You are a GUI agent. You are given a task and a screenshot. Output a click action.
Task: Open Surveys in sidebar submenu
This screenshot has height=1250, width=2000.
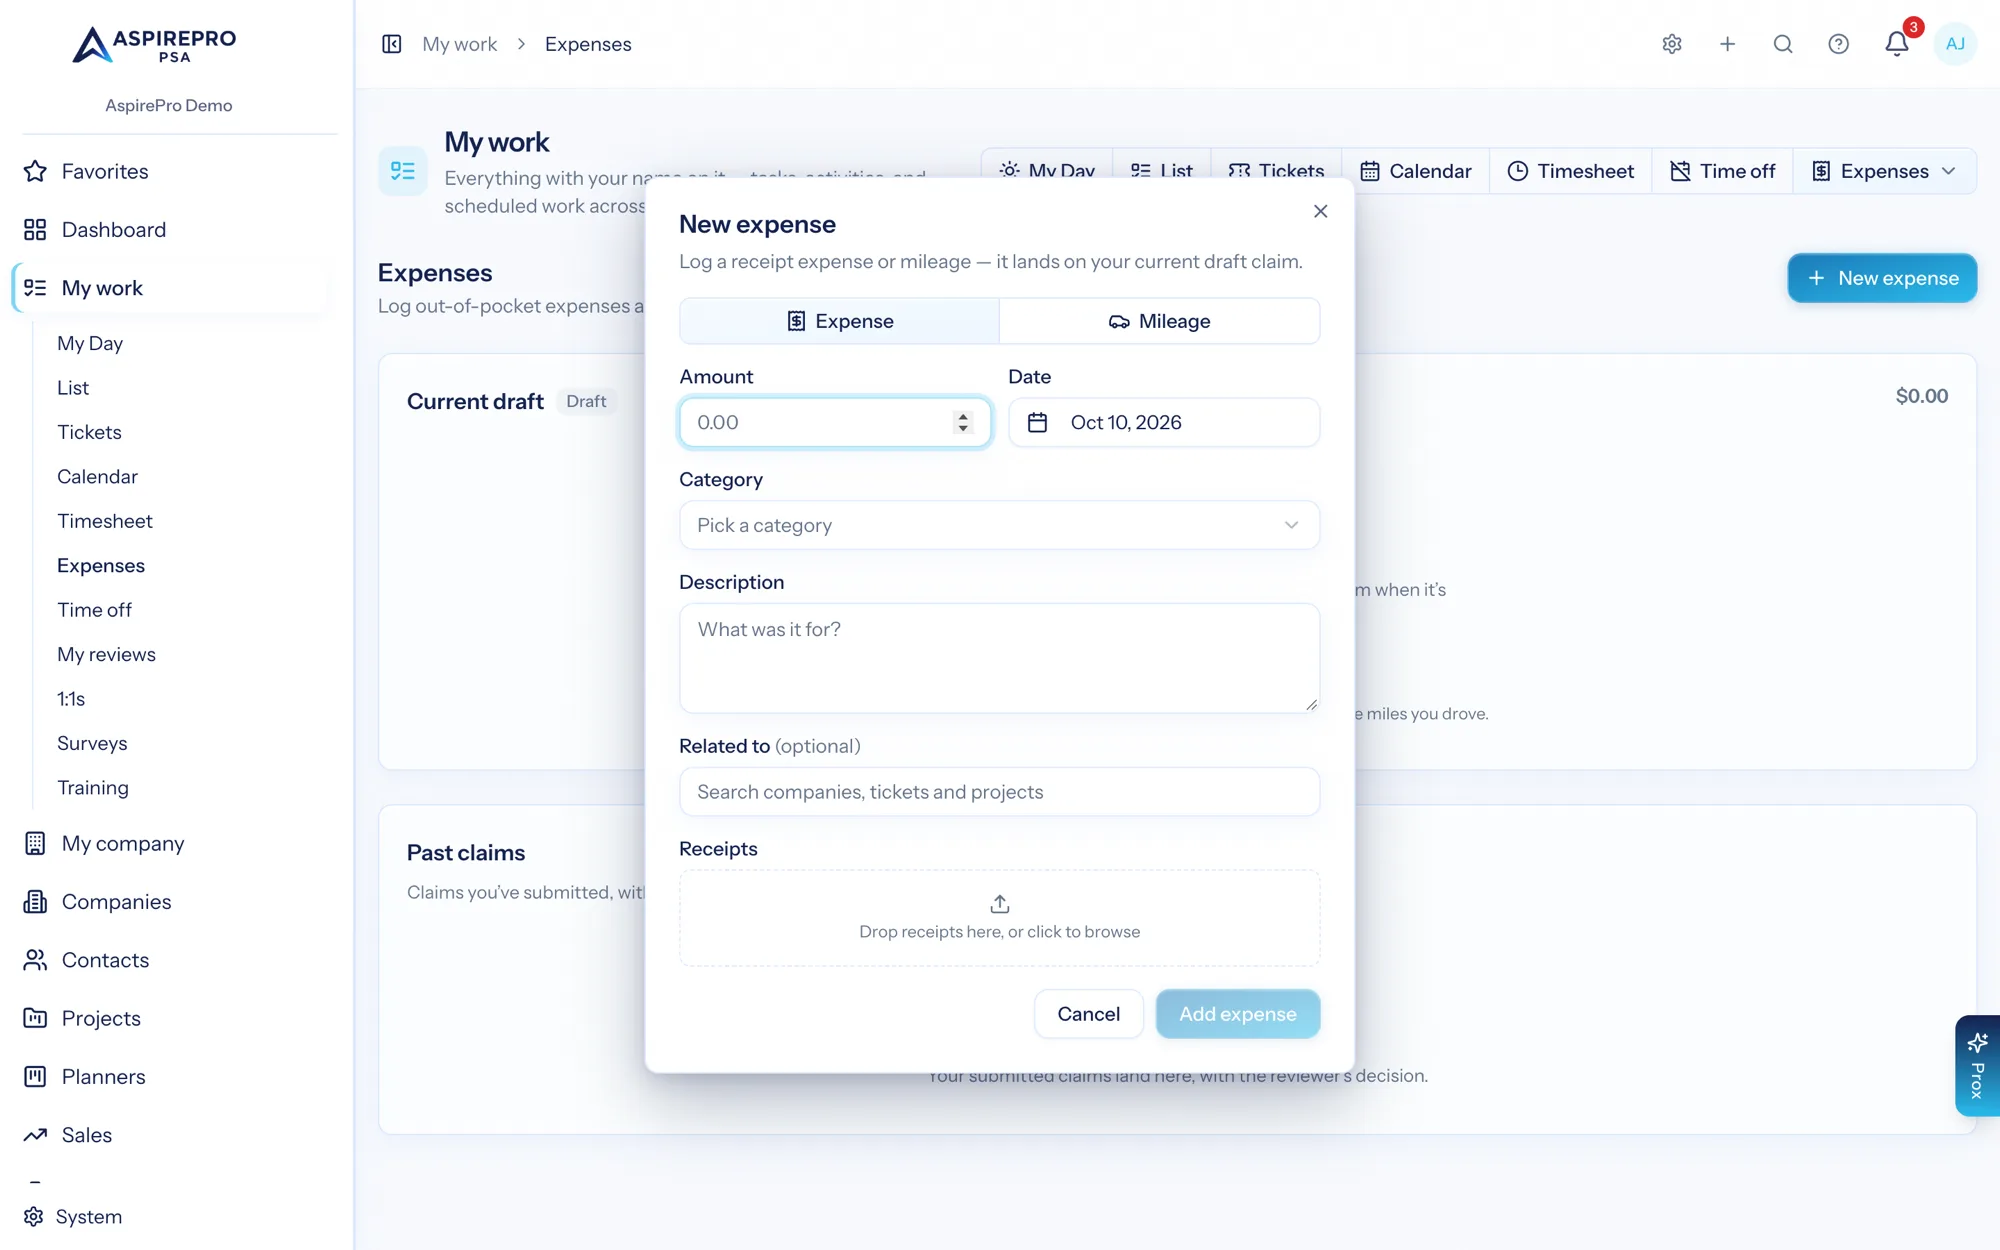tap(92, 744)
